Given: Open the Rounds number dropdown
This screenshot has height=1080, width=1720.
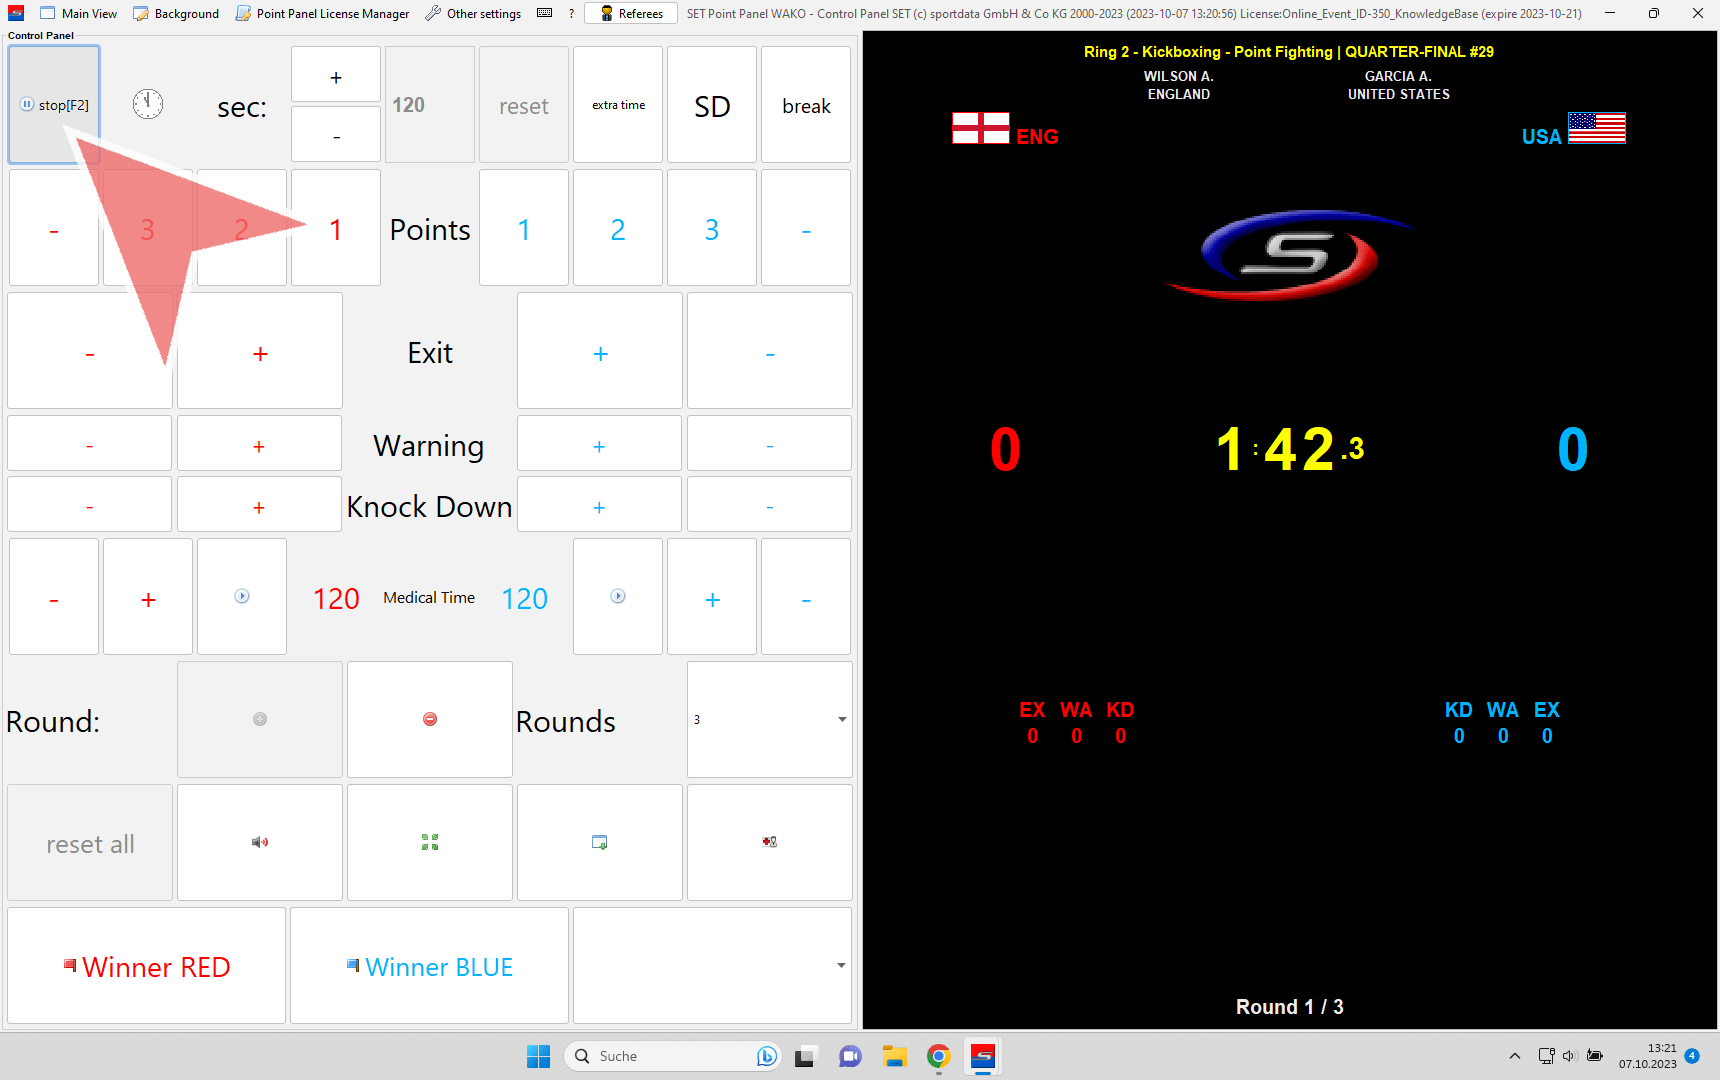Looking at the screenshot, I should pyautogui.click(x=841, y=720).
